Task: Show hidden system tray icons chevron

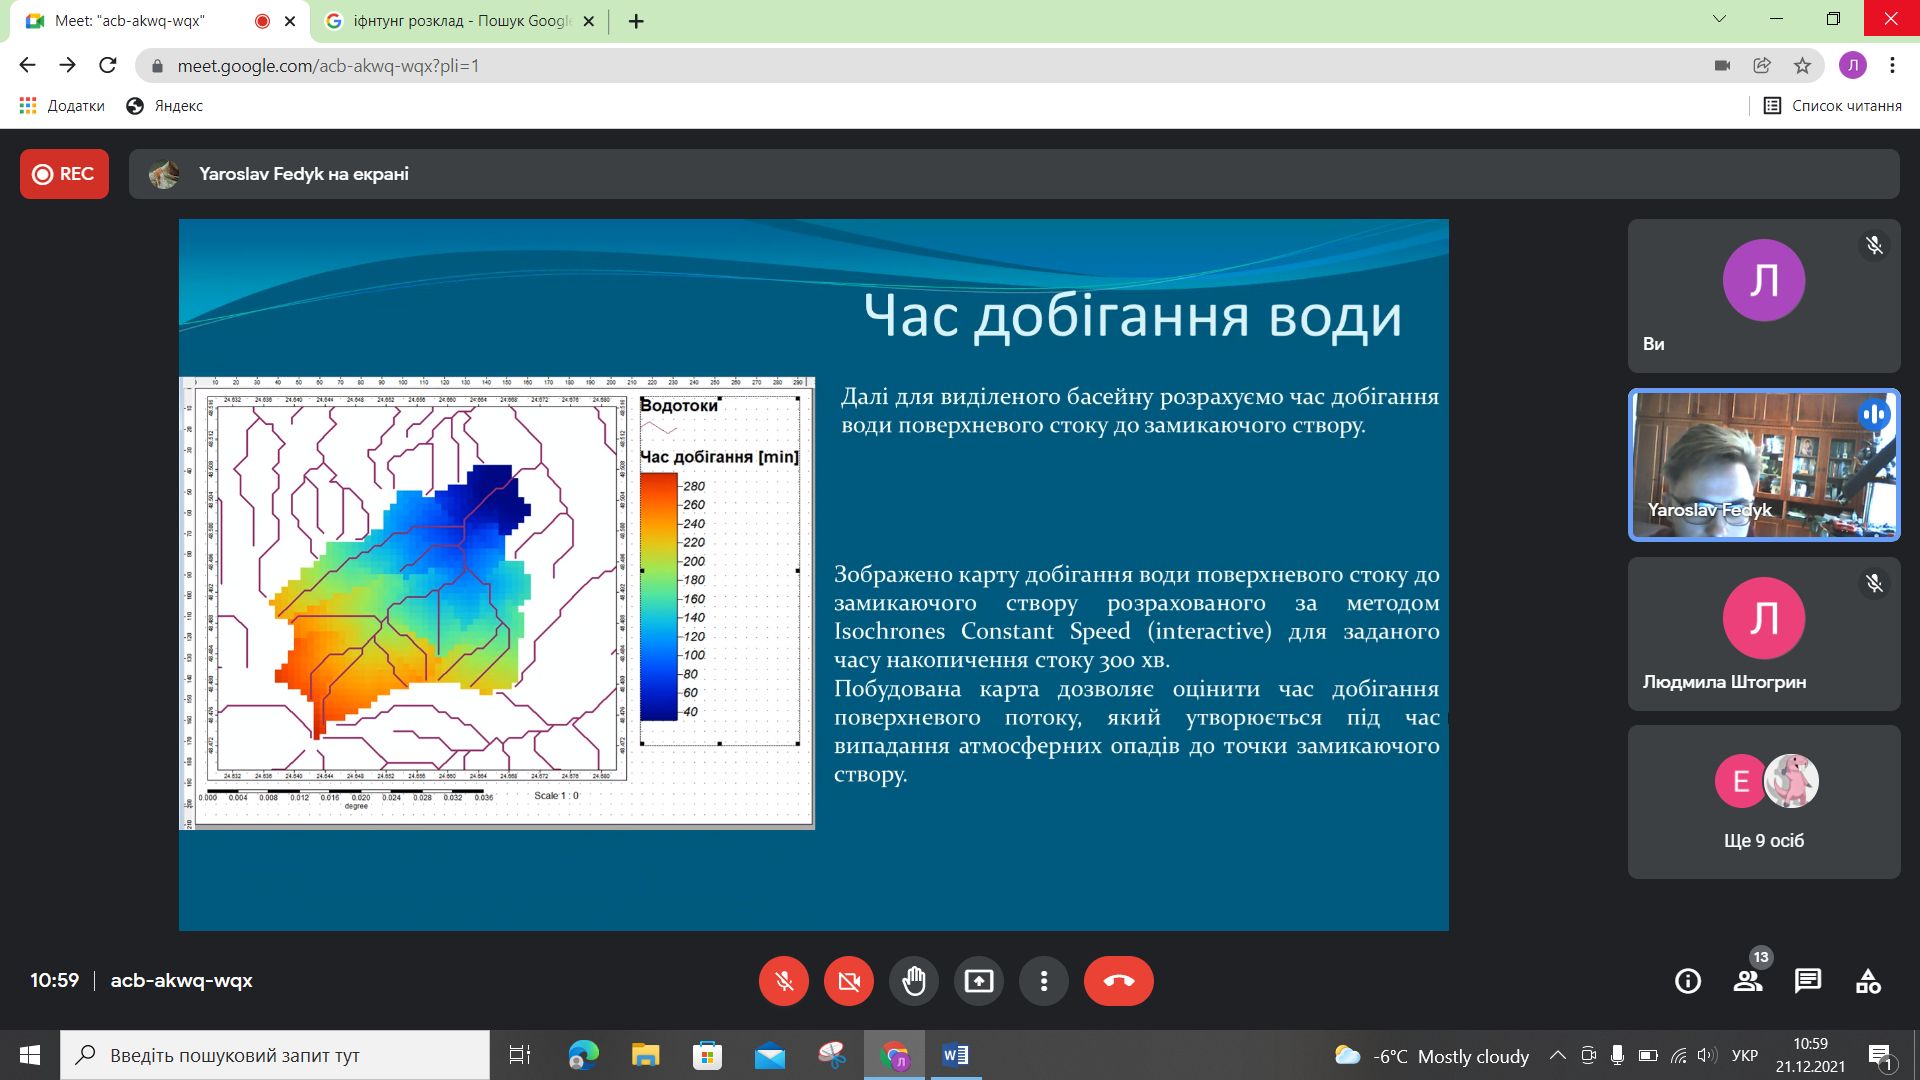Action: (x=1557, y=1056)
